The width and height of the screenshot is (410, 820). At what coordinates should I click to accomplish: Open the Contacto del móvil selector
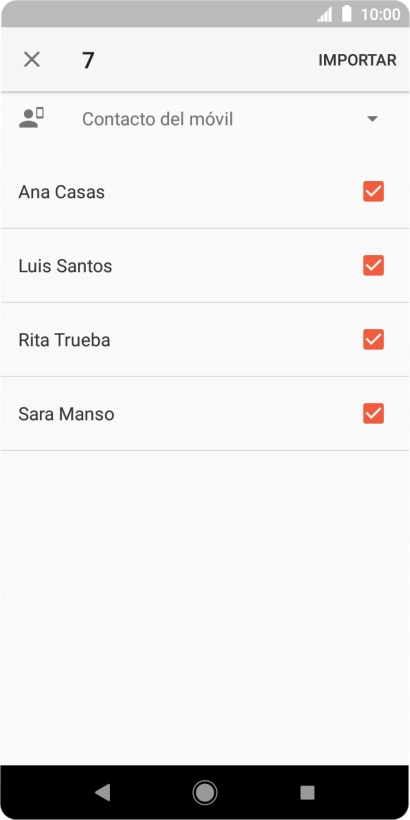(x=205, y=119)
